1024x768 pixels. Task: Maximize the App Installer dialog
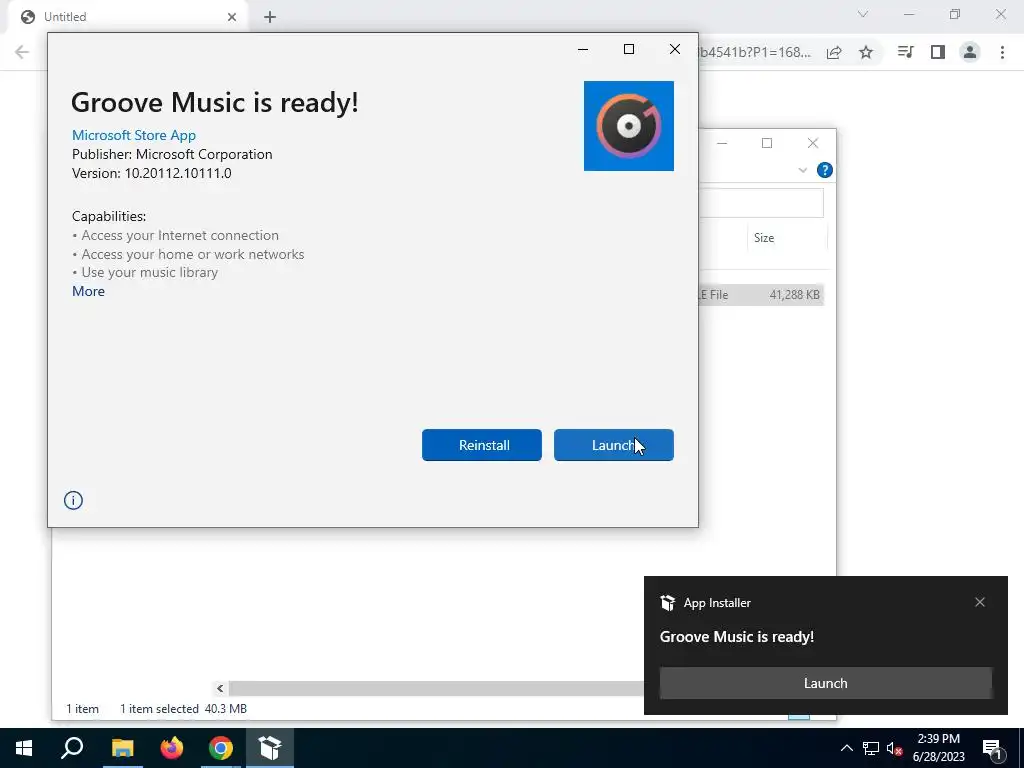(x=629, y=49)
